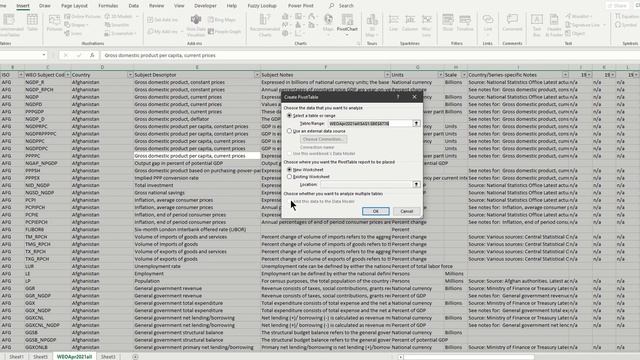
Task: Open the Pictures insert option
Action: coord(54,23)
